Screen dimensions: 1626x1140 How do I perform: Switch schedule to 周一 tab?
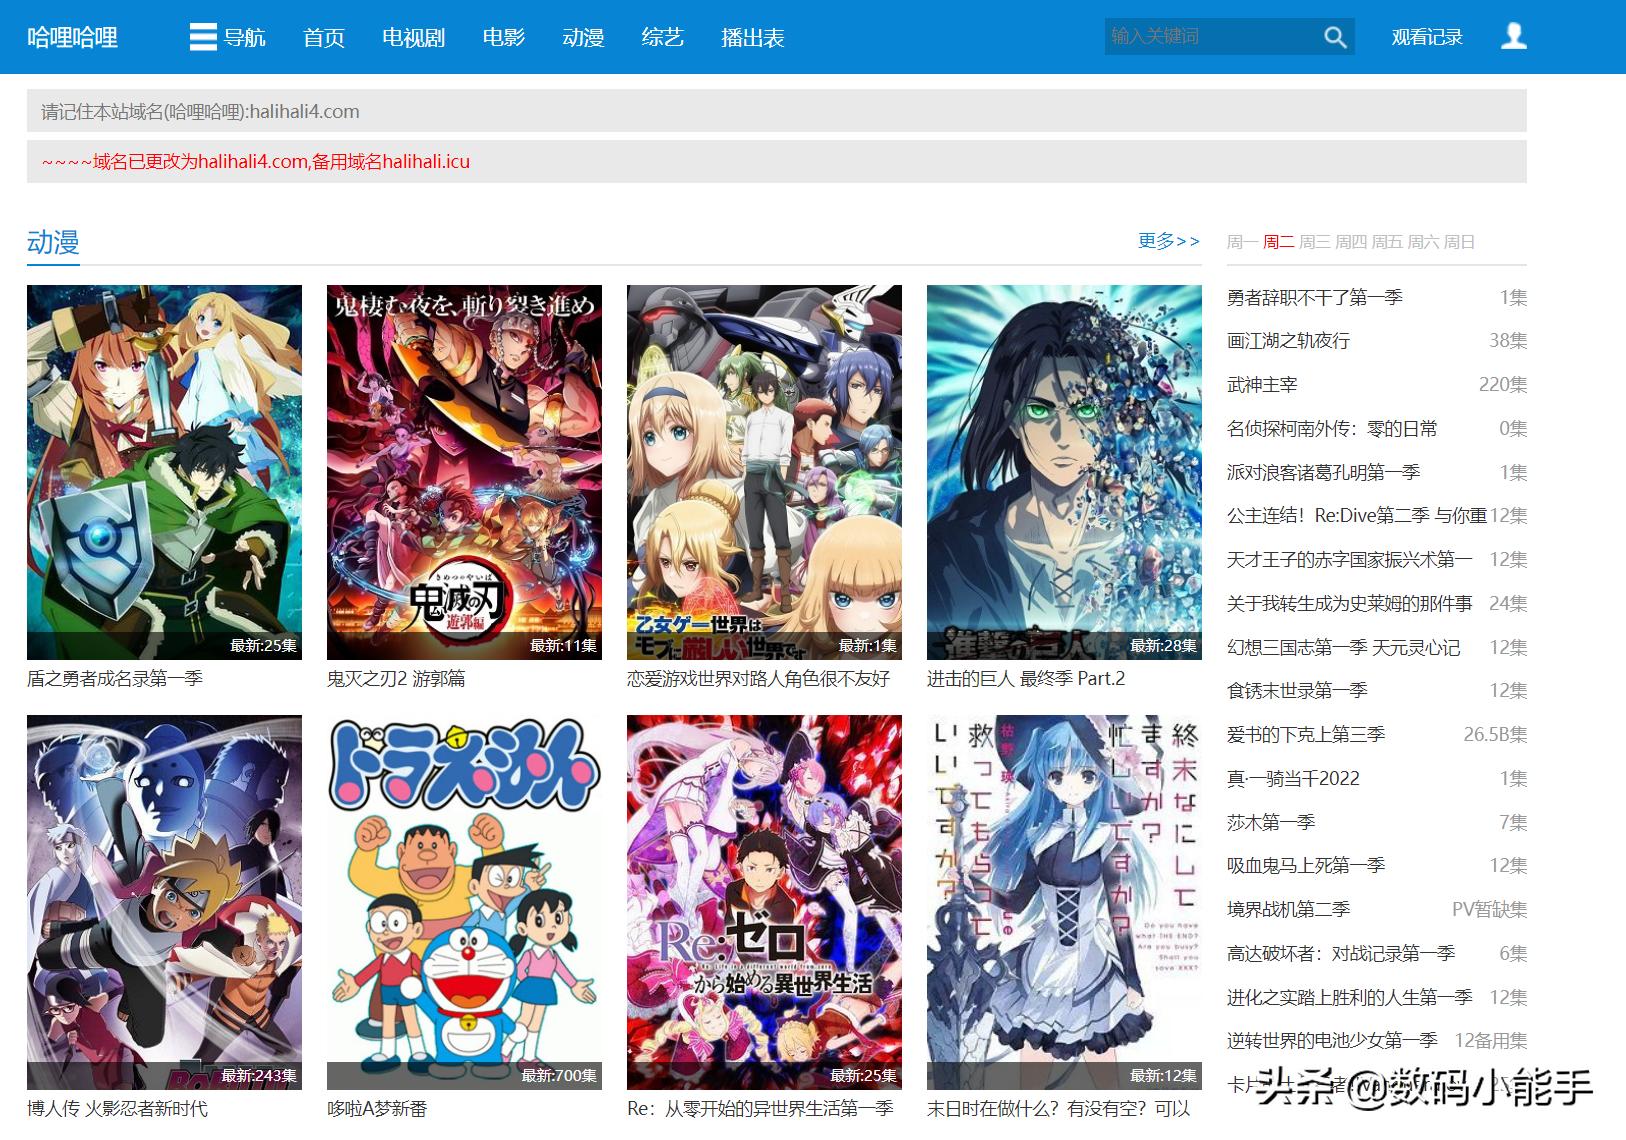coord(1242,242)
